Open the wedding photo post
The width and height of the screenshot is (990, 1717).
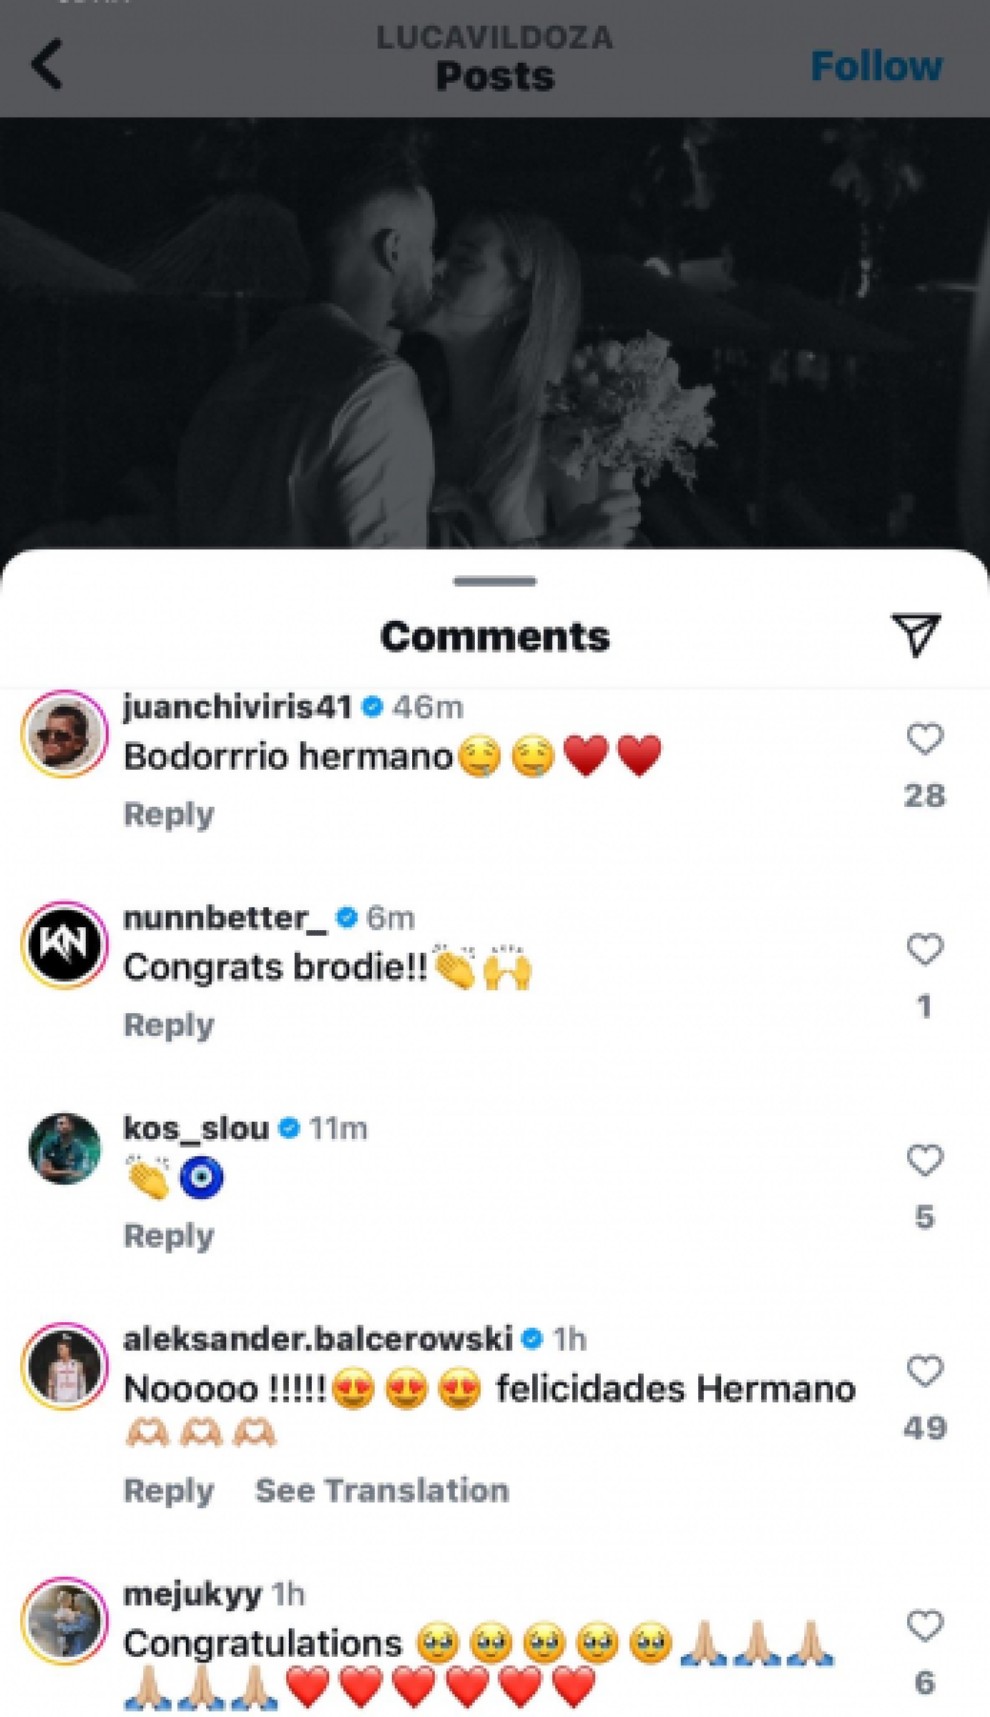(x=494, y=330)
